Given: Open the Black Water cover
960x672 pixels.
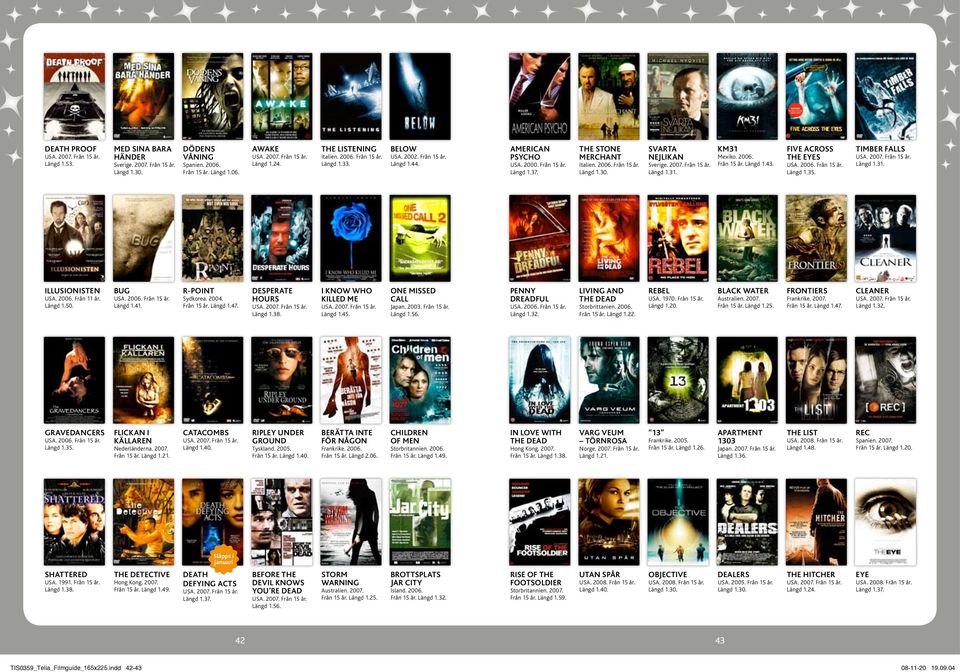Looking at the screenshot, I should (747, 238).
